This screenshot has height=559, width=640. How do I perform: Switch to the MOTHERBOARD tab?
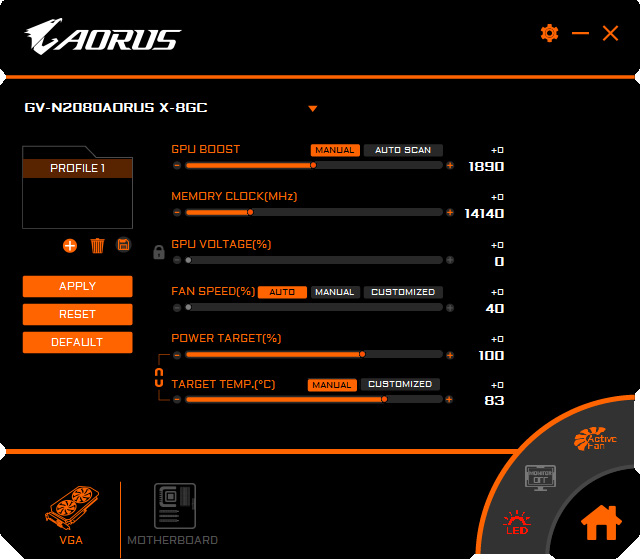coord(173,514)
